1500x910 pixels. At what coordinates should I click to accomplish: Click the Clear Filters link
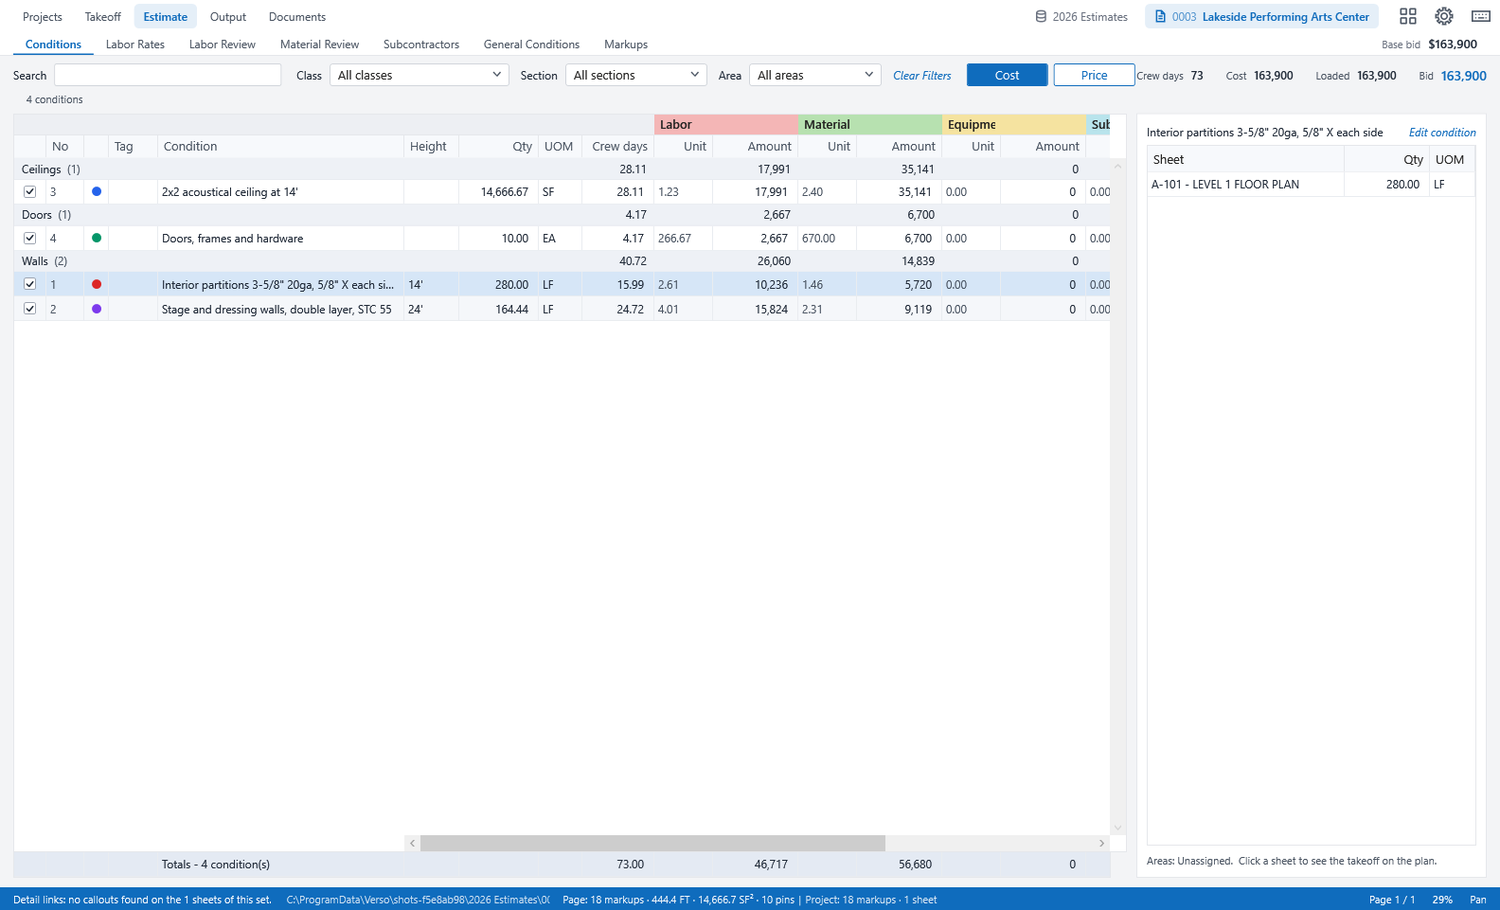[x=922, y=75]
